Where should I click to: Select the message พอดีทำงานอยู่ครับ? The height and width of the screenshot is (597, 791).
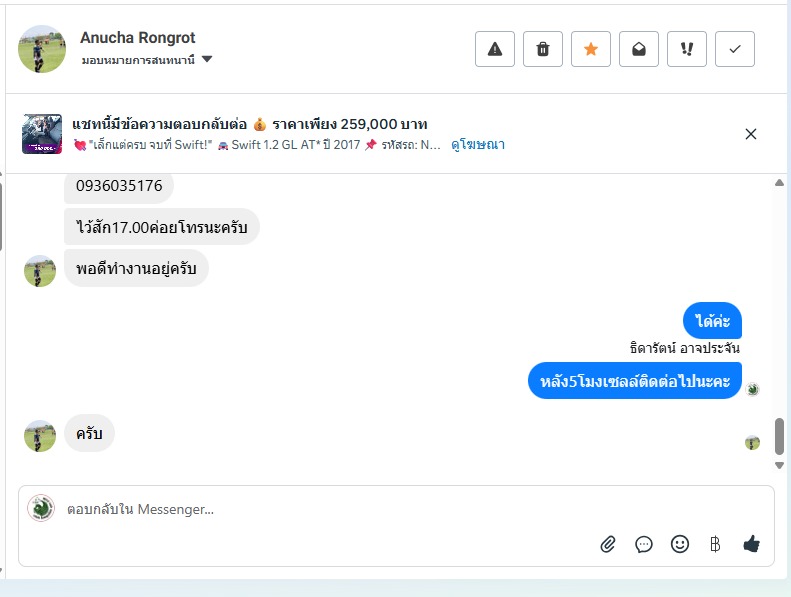click(x=136, y=268)
